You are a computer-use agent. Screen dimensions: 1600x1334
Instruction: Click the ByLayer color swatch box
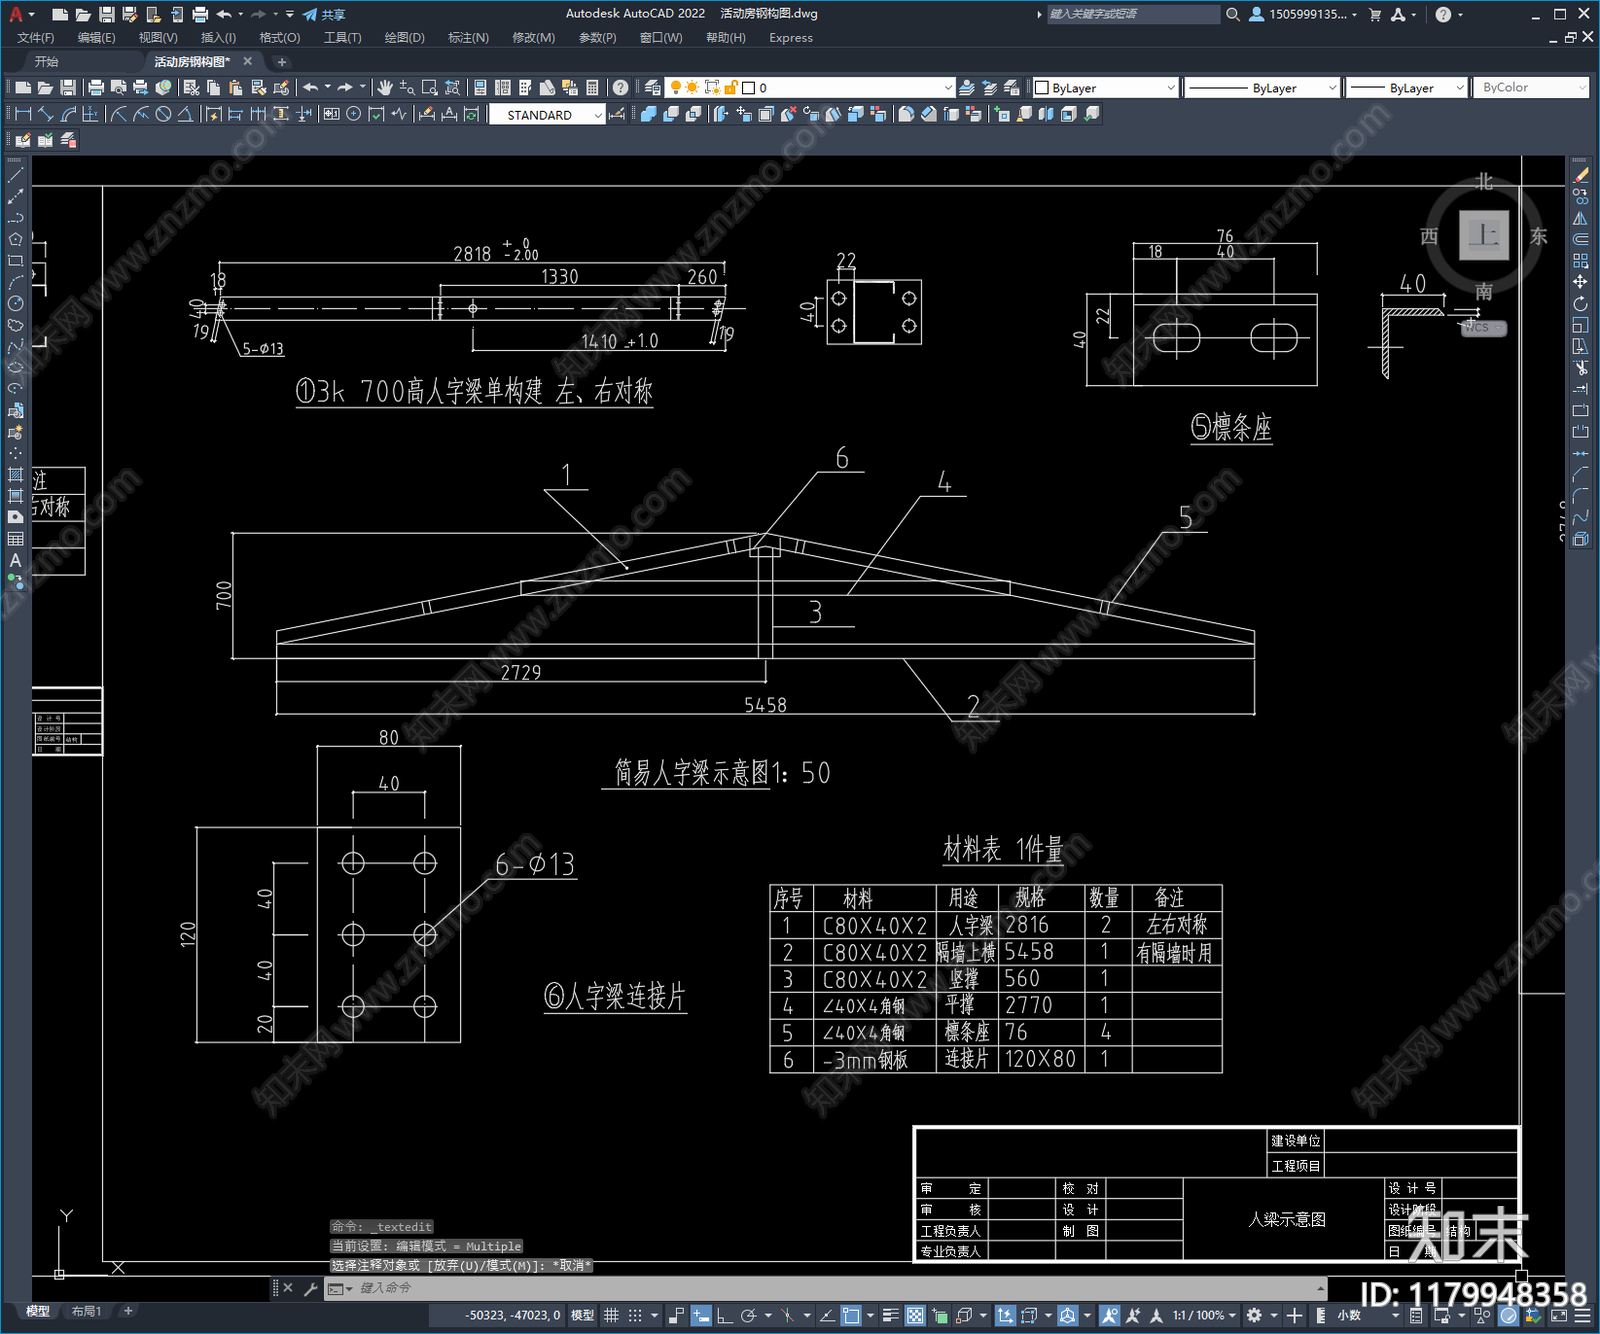tap(1041, 88)
